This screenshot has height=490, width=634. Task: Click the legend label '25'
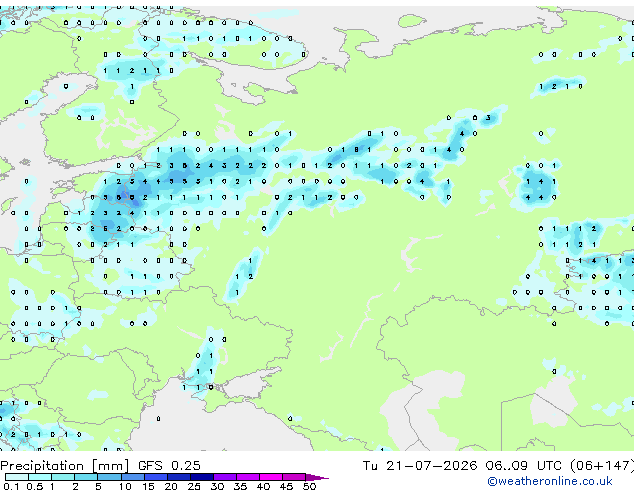tap(194, 486)
